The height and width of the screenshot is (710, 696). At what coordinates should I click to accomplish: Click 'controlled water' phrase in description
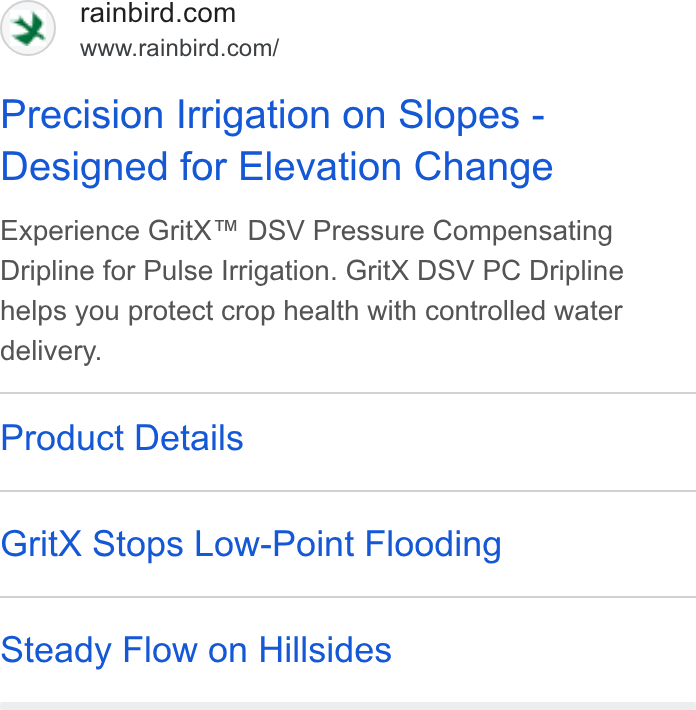524,311
